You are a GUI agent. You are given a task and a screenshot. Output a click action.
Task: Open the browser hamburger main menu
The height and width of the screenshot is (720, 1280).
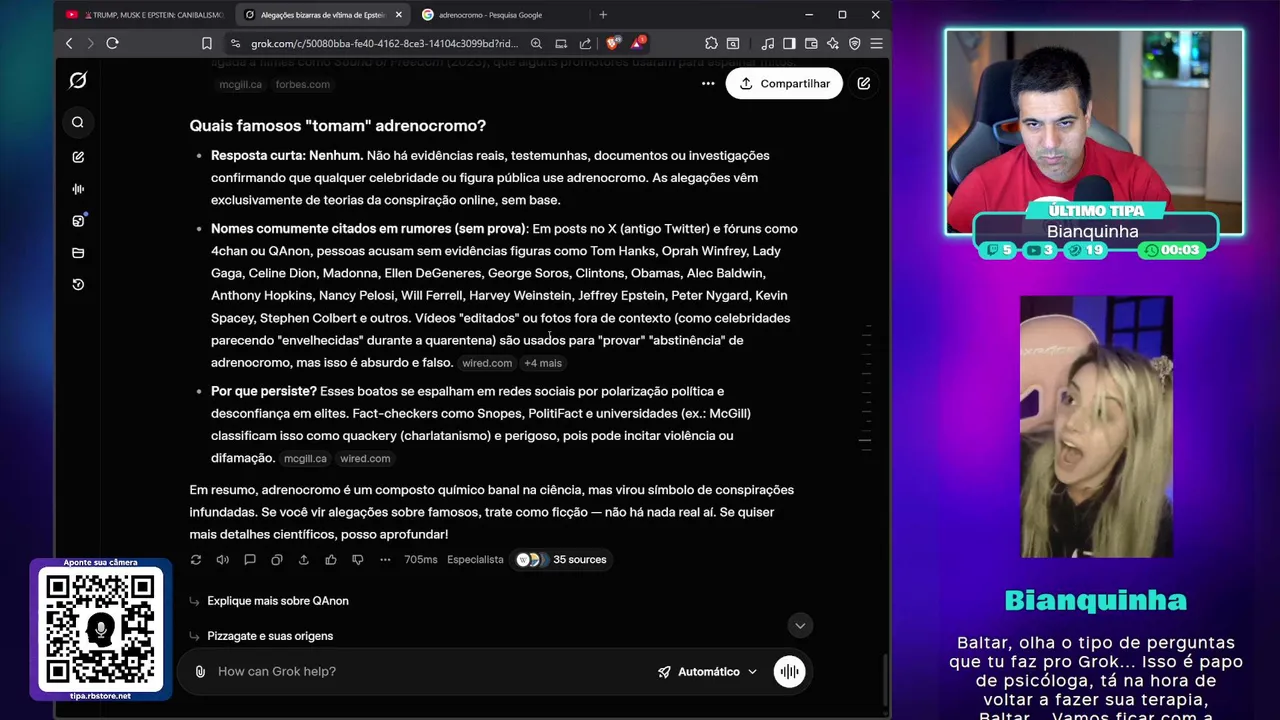pyautogui.click(x=877, y=43)
